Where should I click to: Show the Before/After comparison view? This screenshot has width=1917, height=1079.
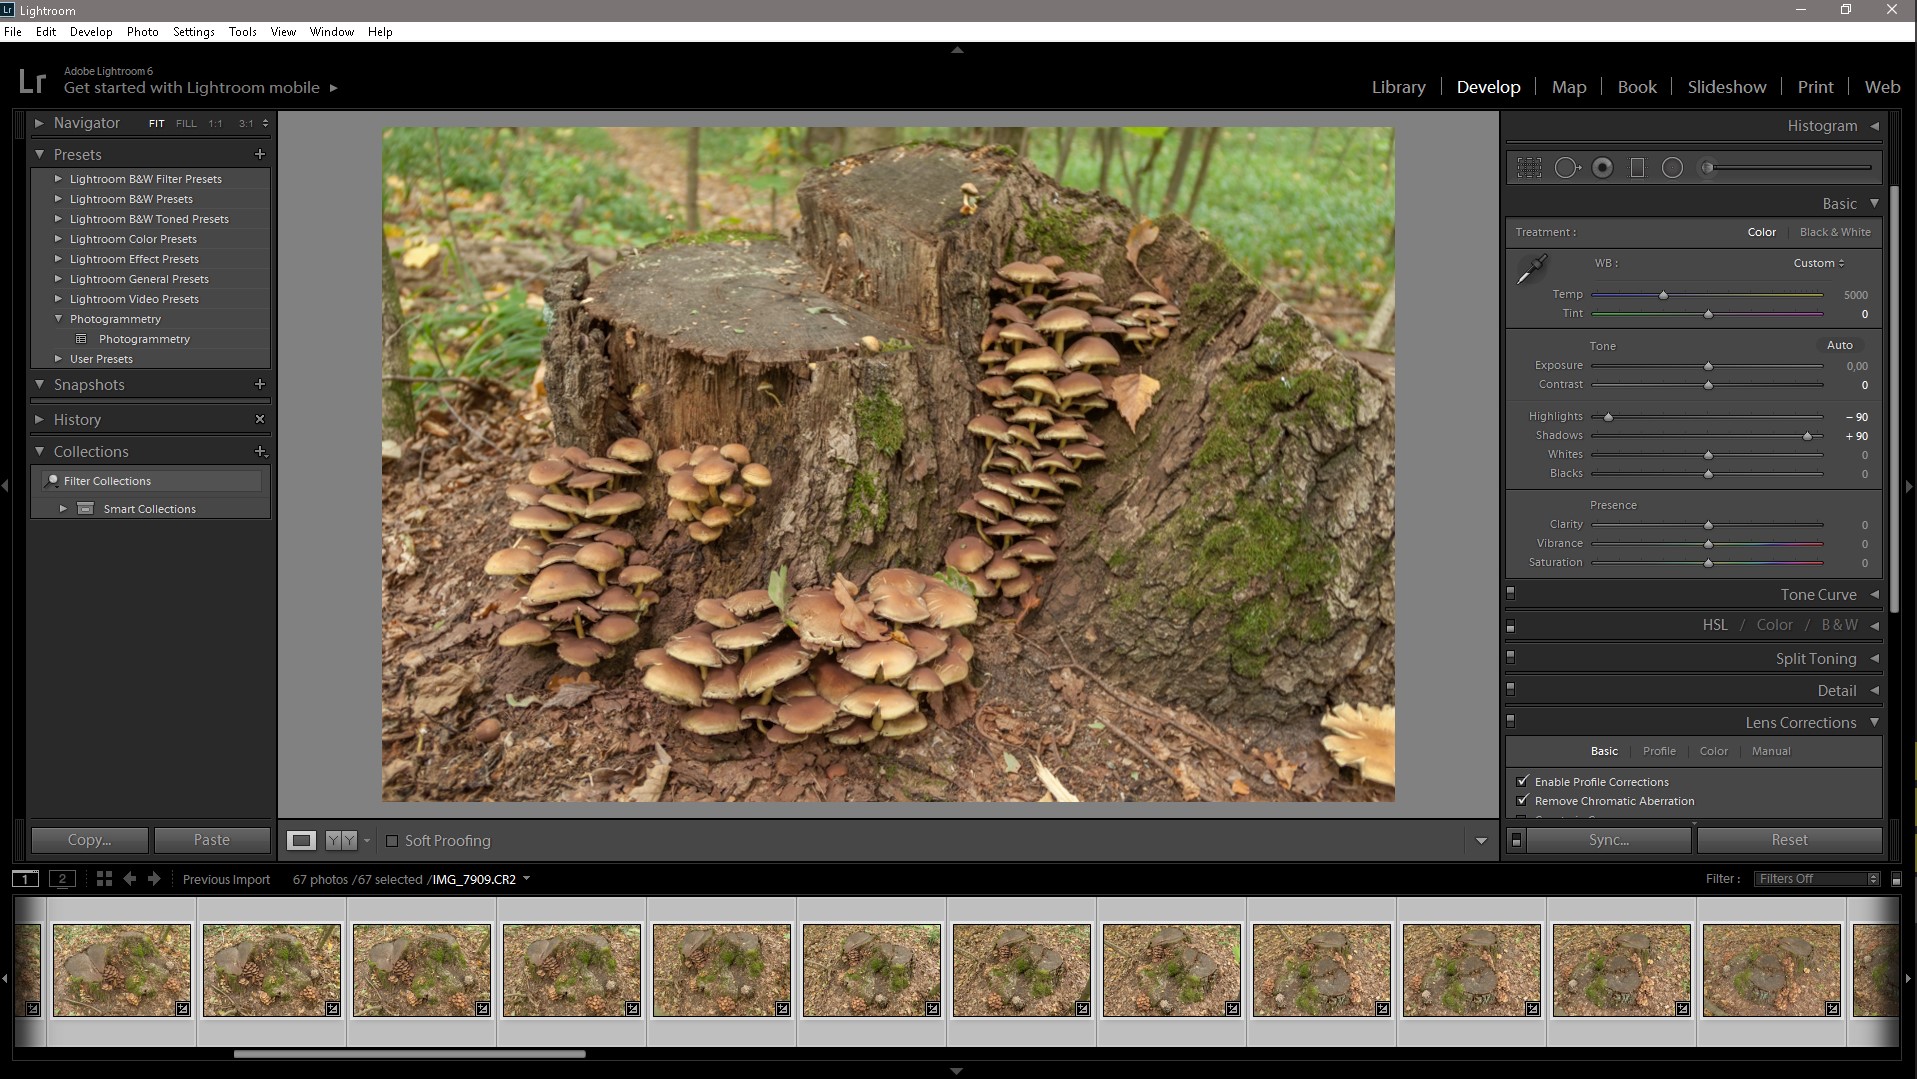point(341,841)
